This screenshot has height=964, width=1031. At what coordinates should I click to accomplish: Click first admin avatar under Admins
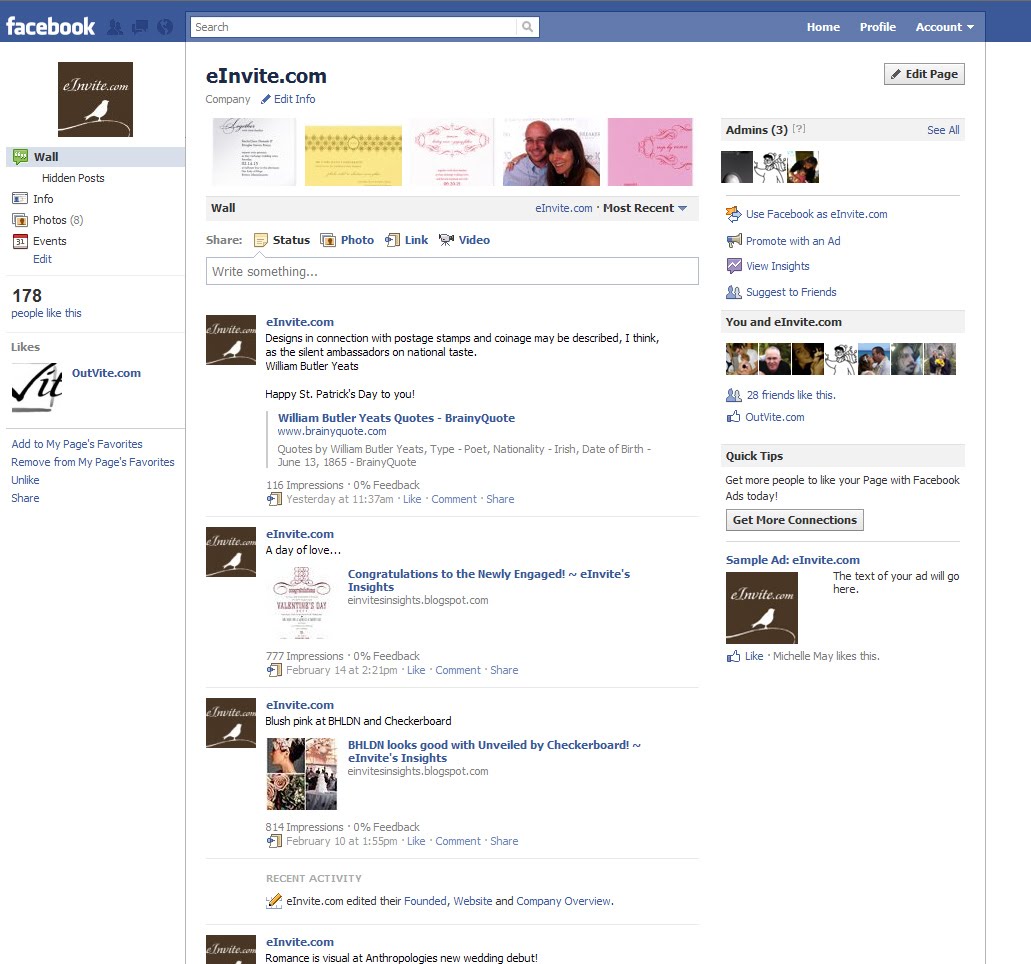[x=736, y=167]
